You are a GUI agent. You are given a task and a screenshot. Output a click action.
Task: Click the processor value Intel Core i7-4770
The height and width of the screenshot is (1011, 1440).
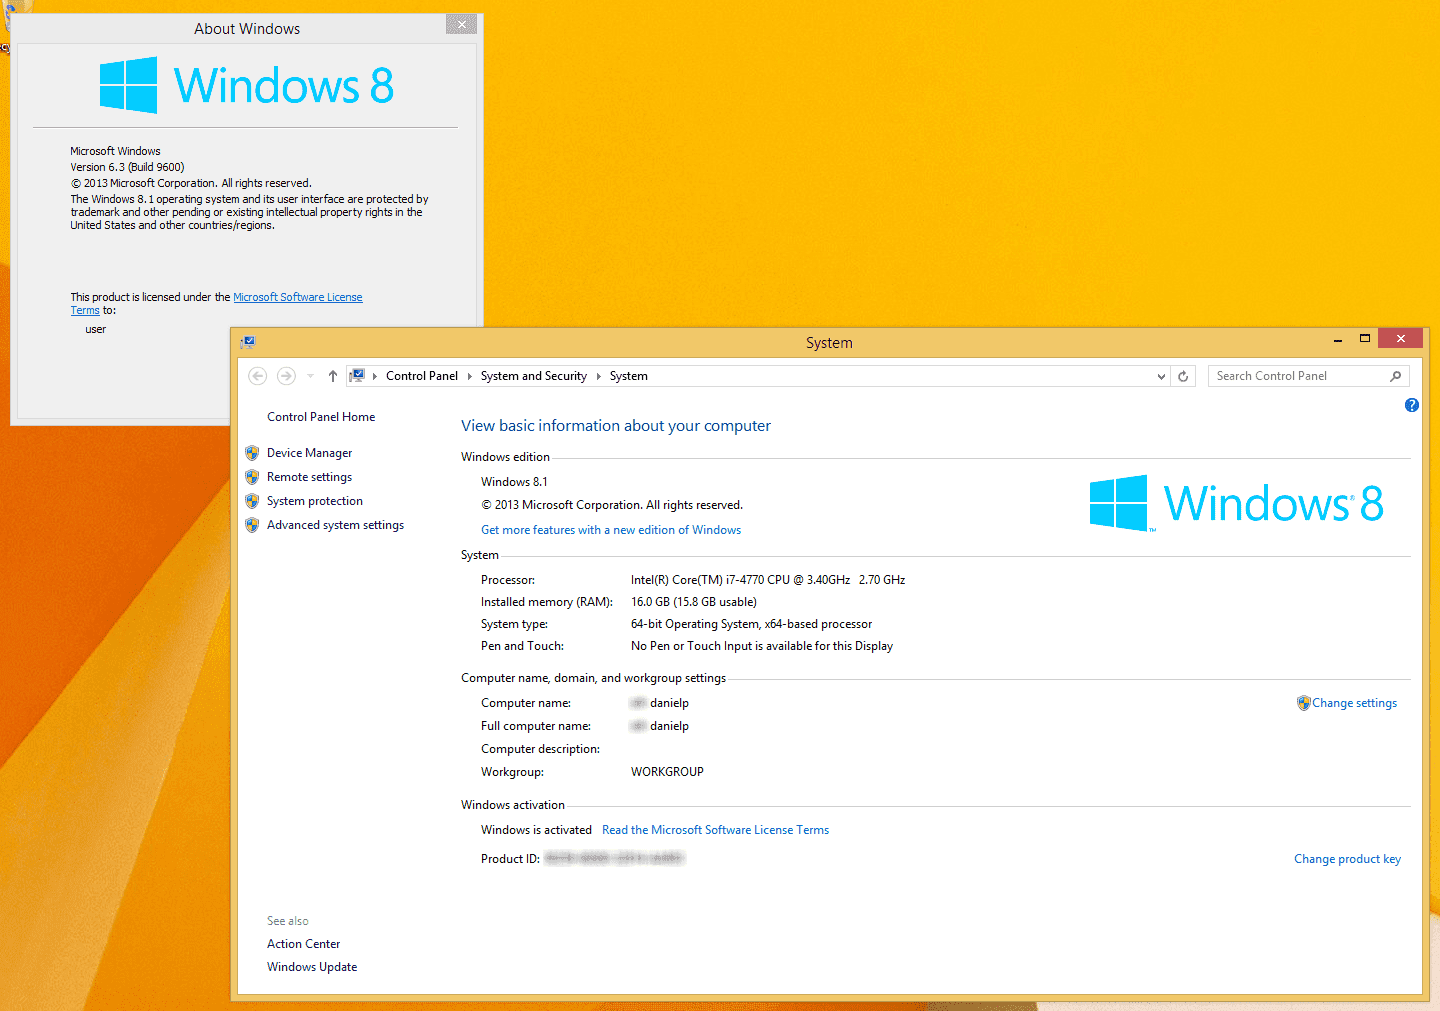[x=768, y=580]
